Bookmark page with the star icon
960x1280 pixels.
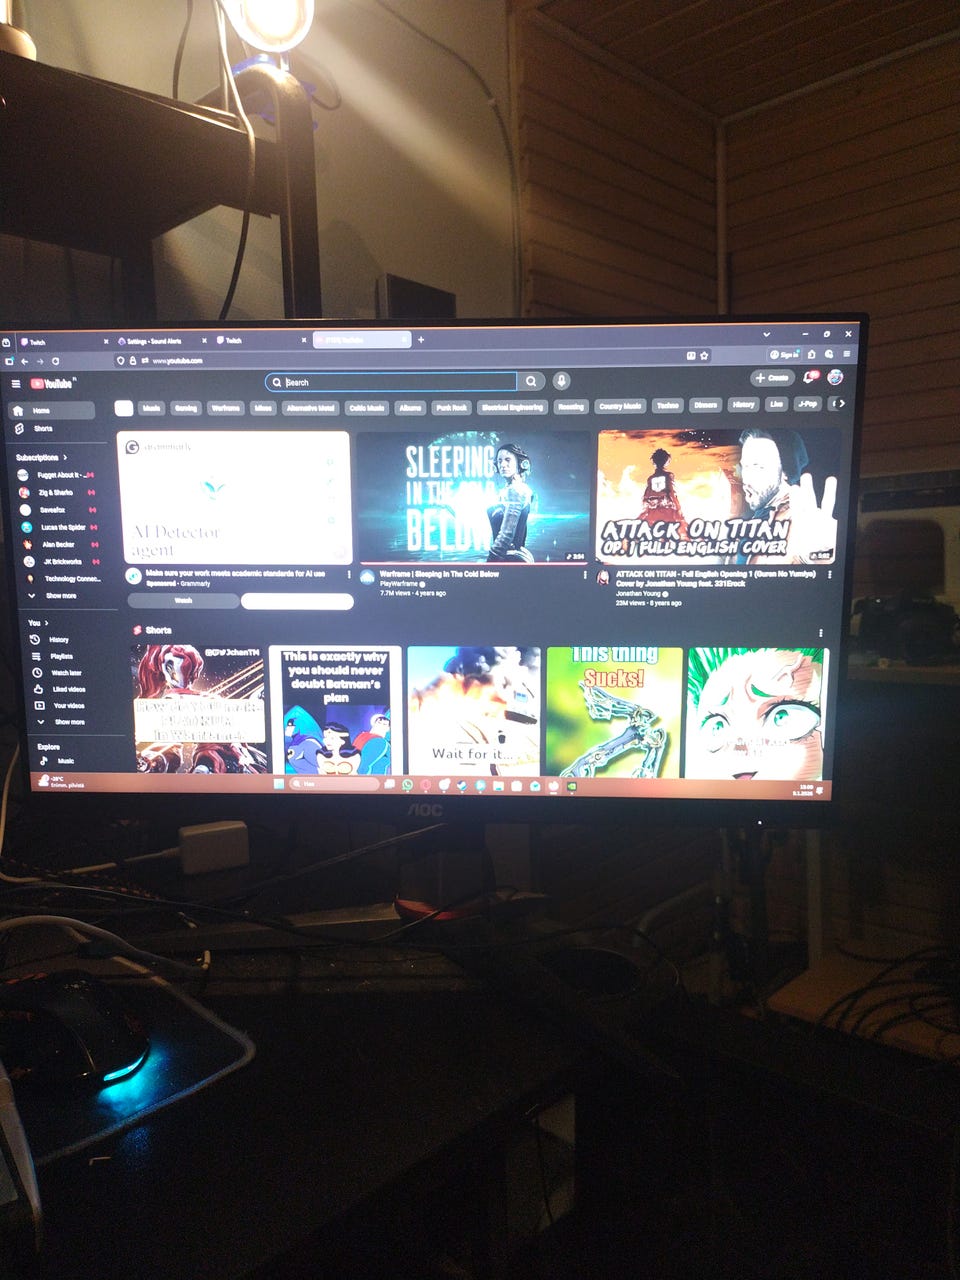704,355
